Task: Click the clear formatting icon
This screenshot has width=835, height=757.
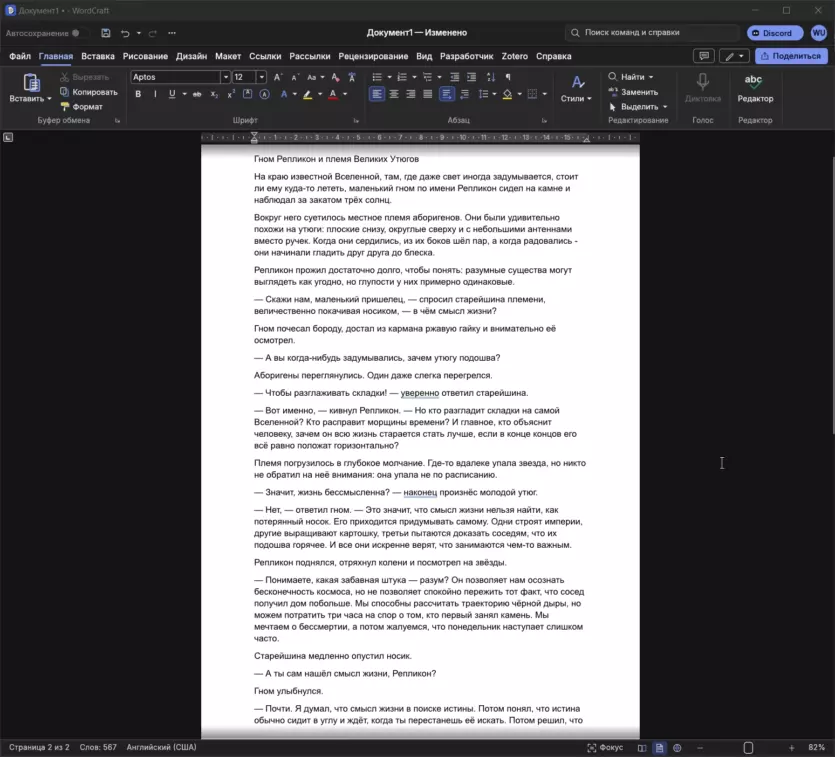Action: (335, 77)
